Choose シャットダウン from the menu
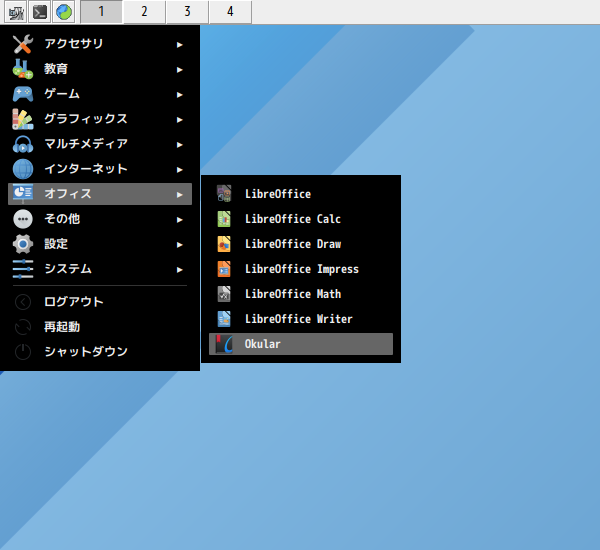Image resolution: width=600 pixels, height=550 pixels. (x=100, y=352)
